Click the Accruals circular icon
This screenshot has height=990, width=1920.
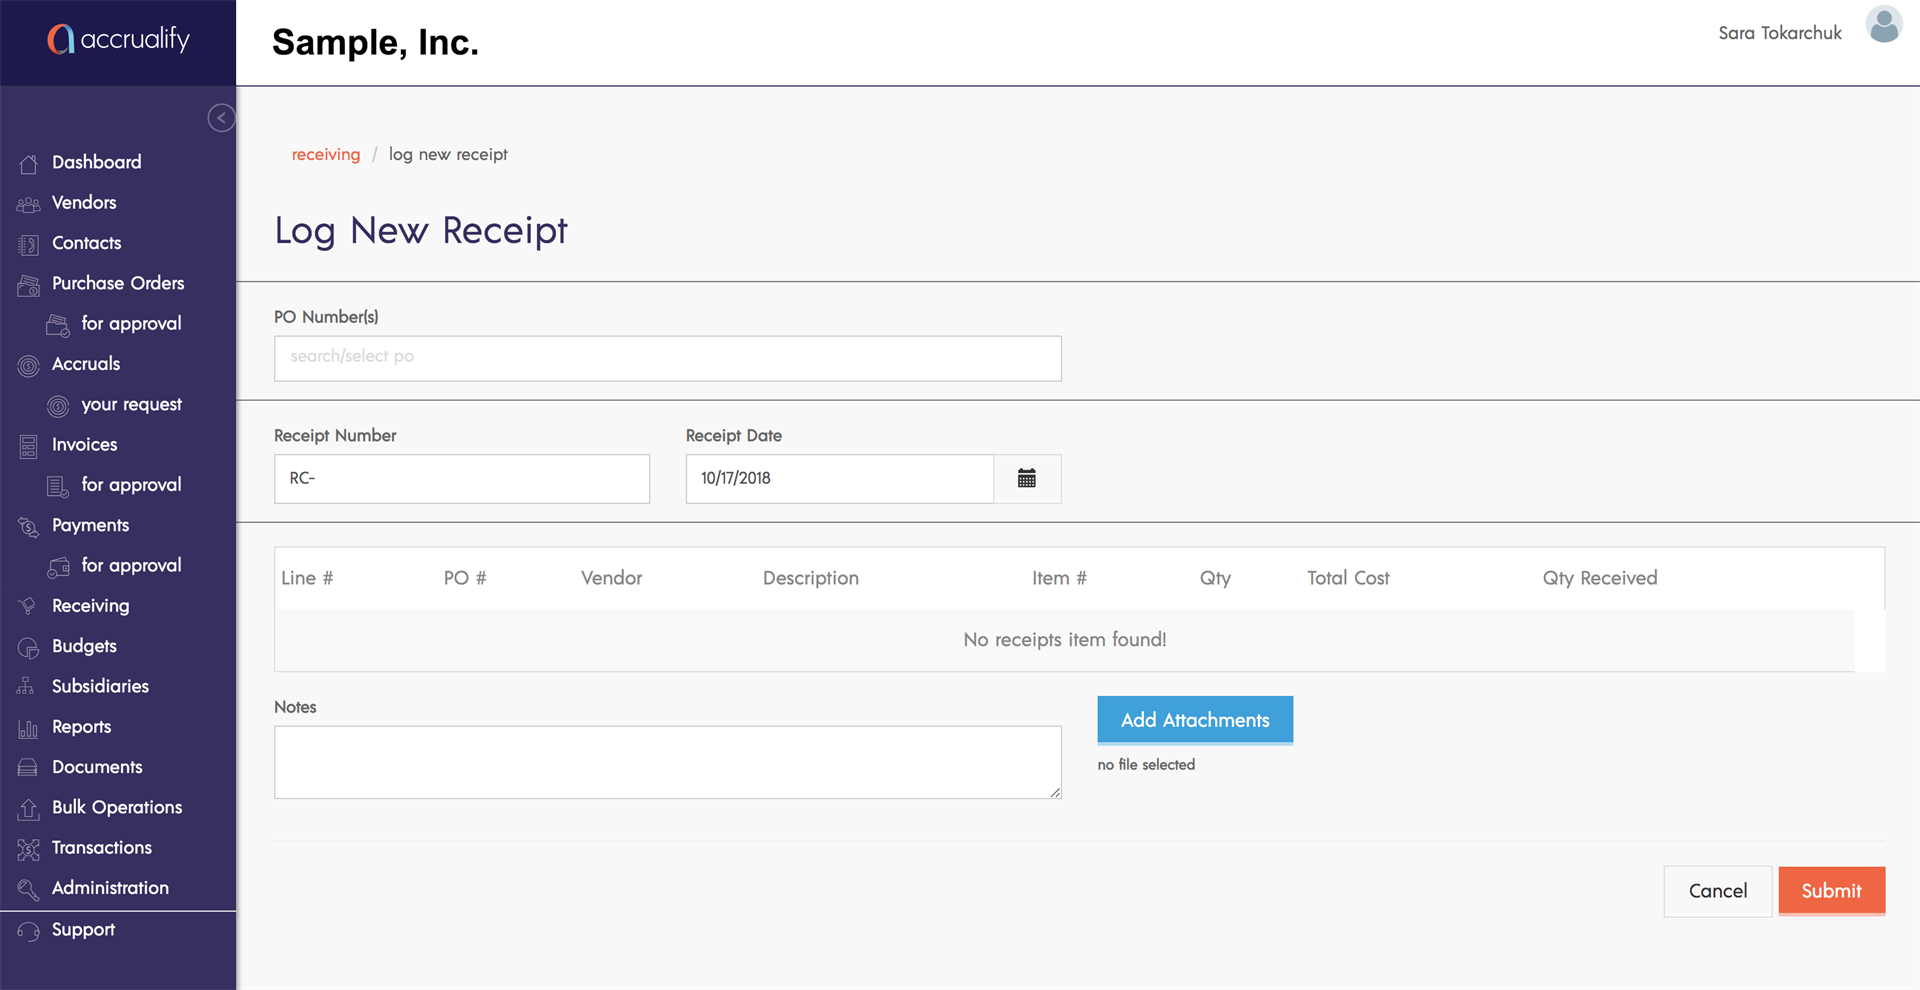28,366
